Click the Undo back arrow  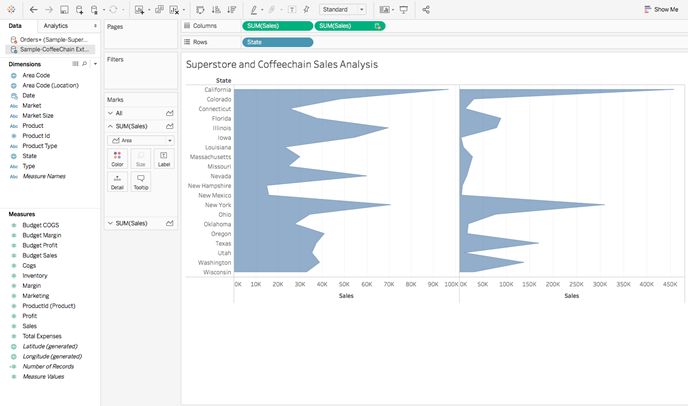33,9
